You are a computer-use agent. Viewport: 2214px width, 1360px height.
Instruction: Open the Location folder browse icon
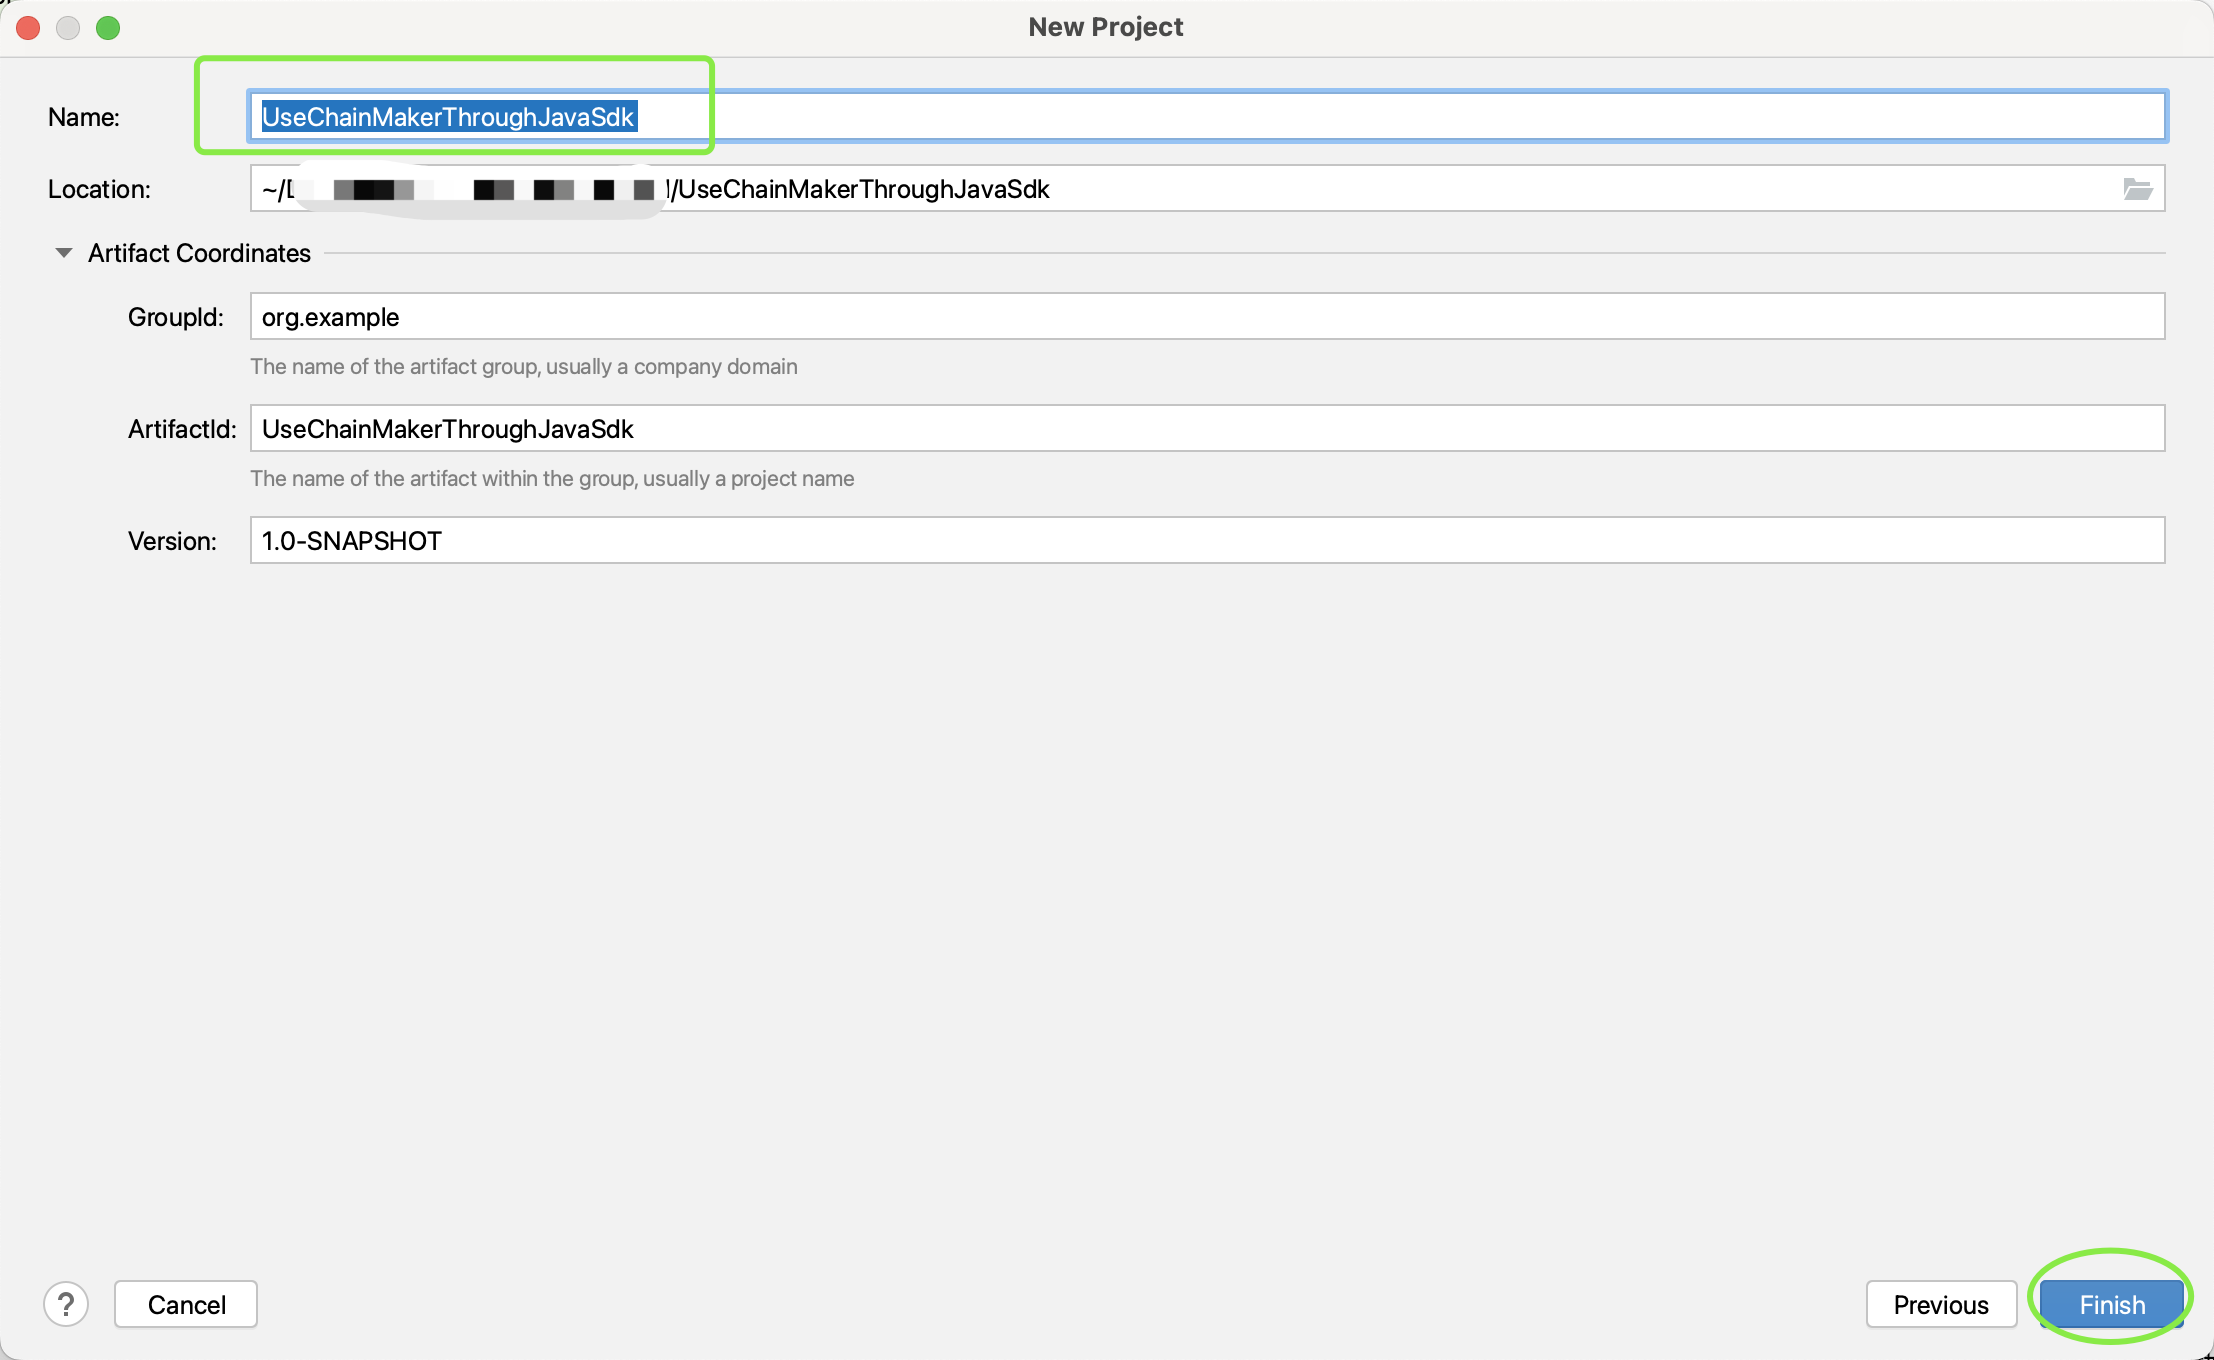tap(2137, 189)
